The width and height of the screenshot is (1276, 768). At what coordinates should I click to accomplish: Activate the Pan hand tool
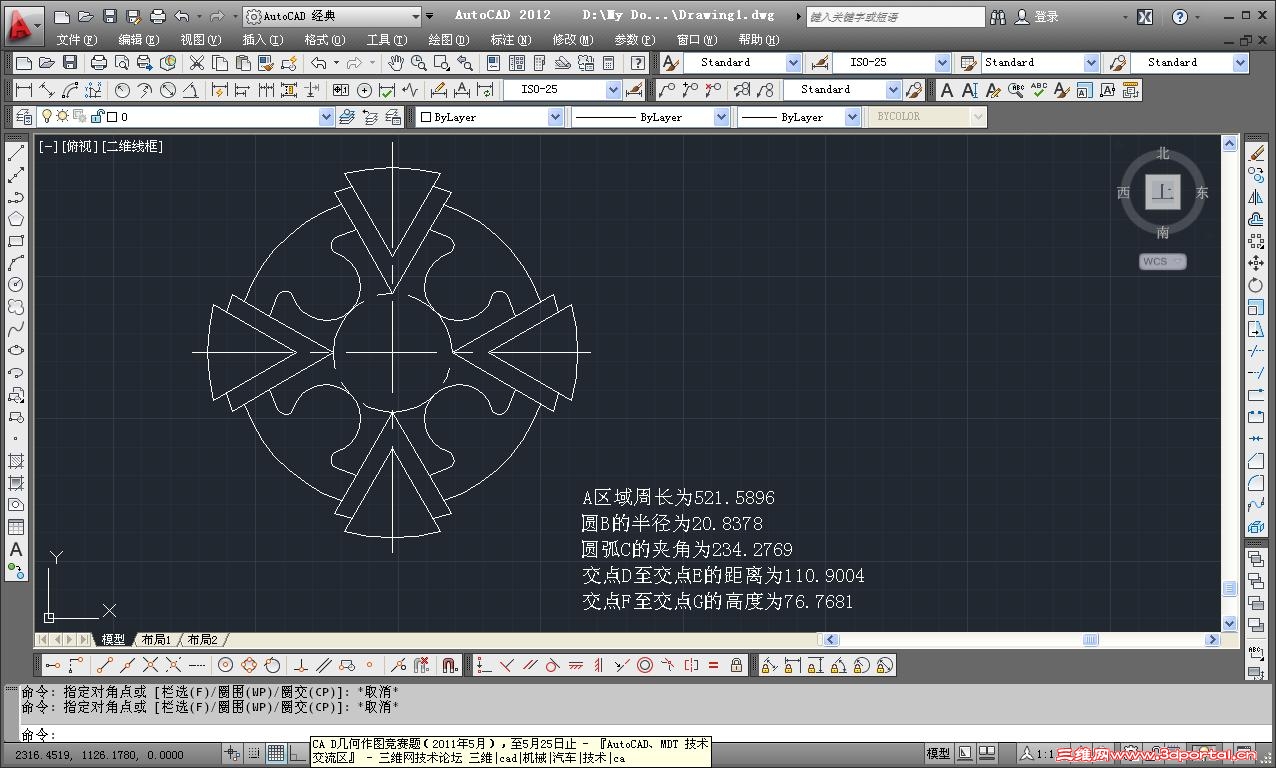396,63
